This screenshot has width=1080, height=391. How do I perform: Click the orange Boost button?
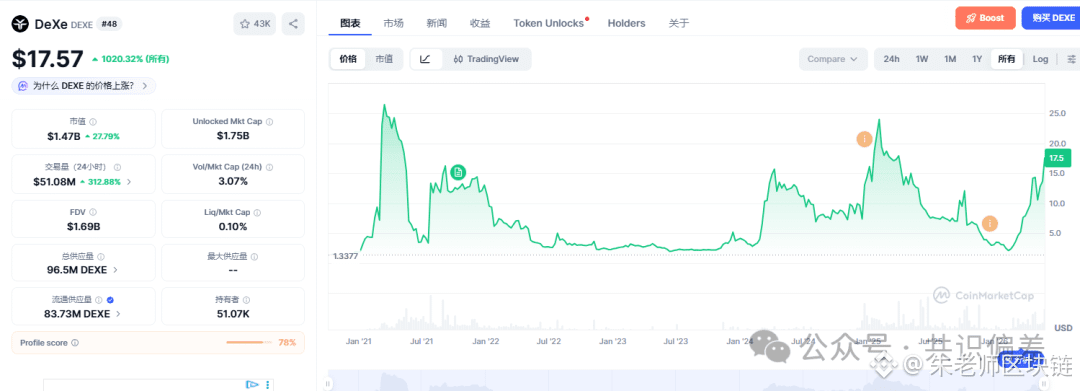click(985, 18)
